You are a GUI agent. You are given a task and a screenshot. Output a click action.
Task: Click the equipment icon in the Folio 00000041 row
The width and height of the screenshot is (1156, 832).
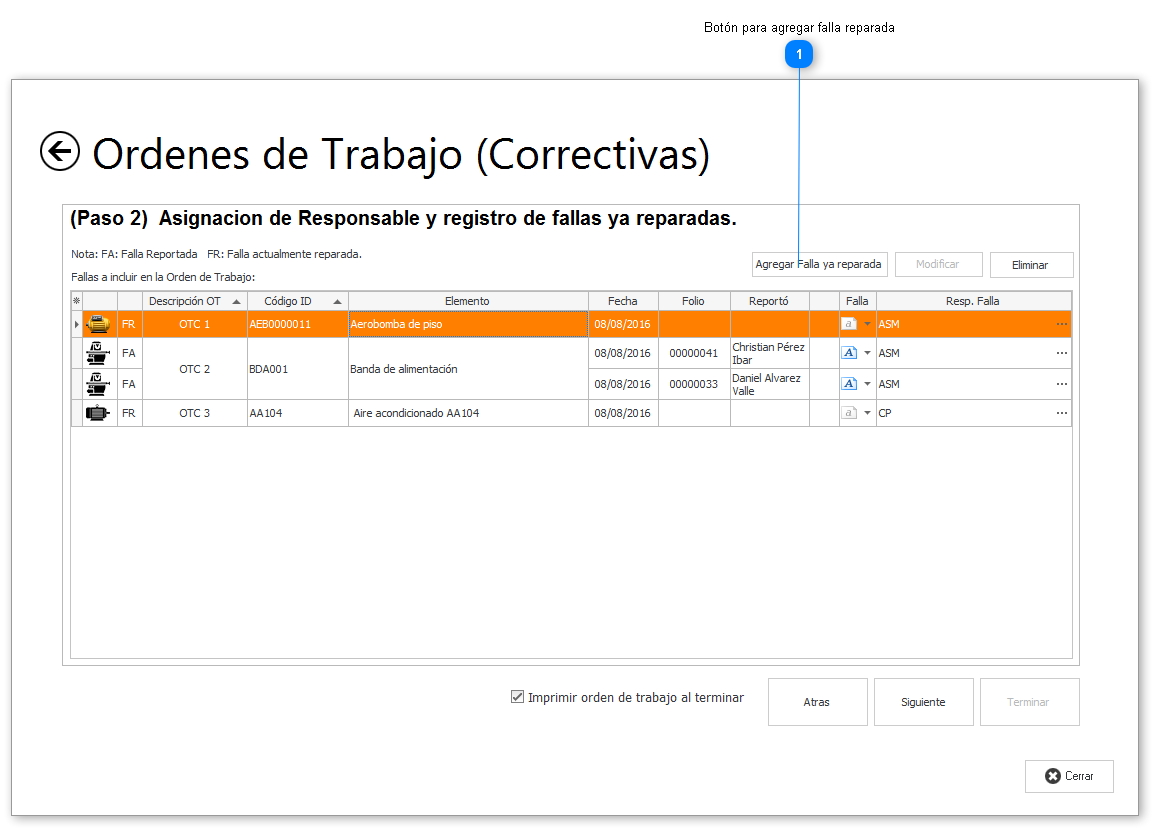coord(98,353)
